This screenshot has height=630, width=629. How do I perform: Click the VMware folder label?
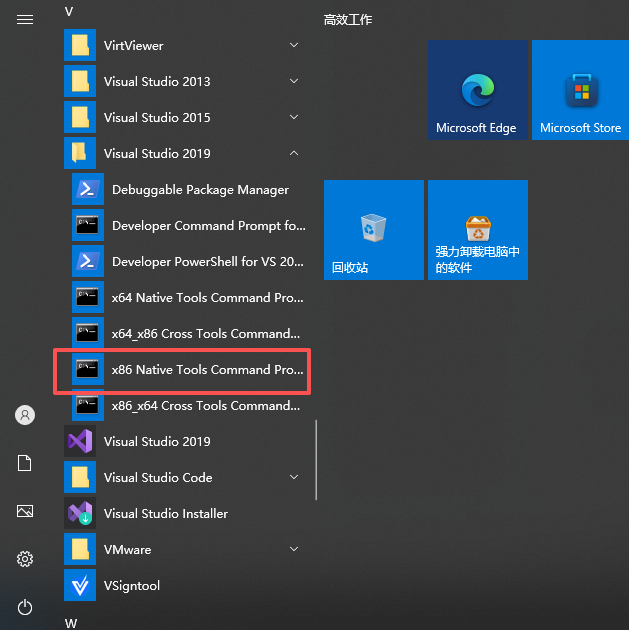(x=127, y=550)
